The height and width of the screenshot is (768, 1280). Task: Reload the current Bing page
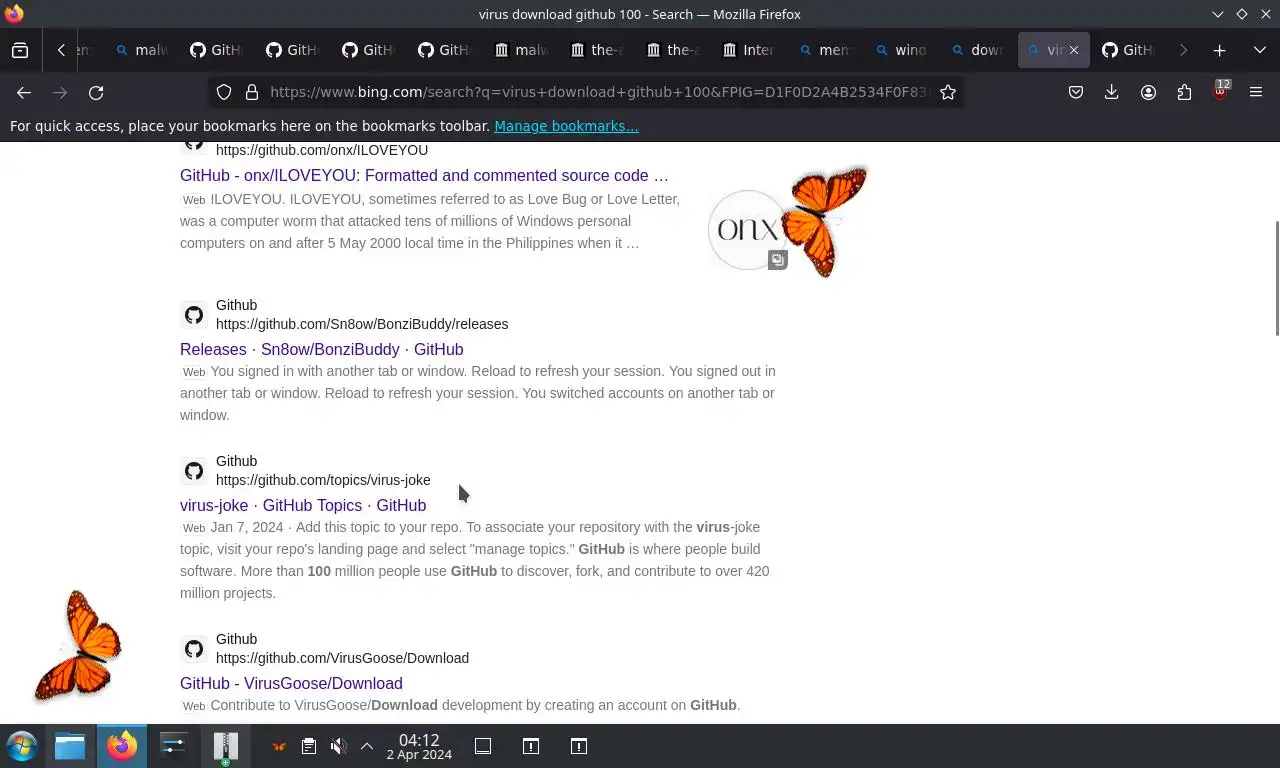coord(96,92)
